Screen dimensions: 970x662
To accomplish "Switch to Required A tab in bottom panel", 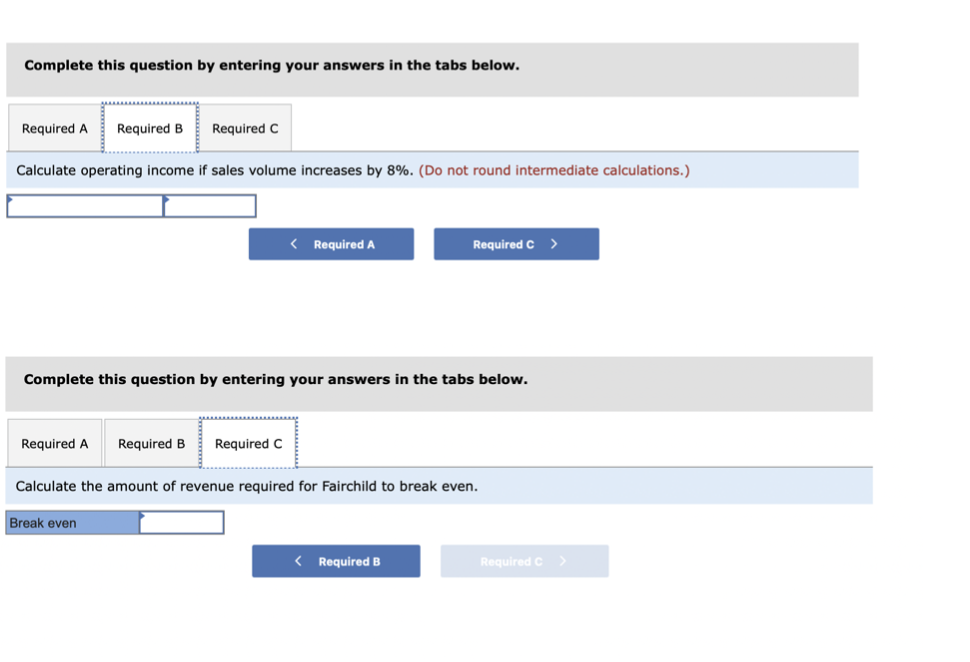I will [54, 443].
